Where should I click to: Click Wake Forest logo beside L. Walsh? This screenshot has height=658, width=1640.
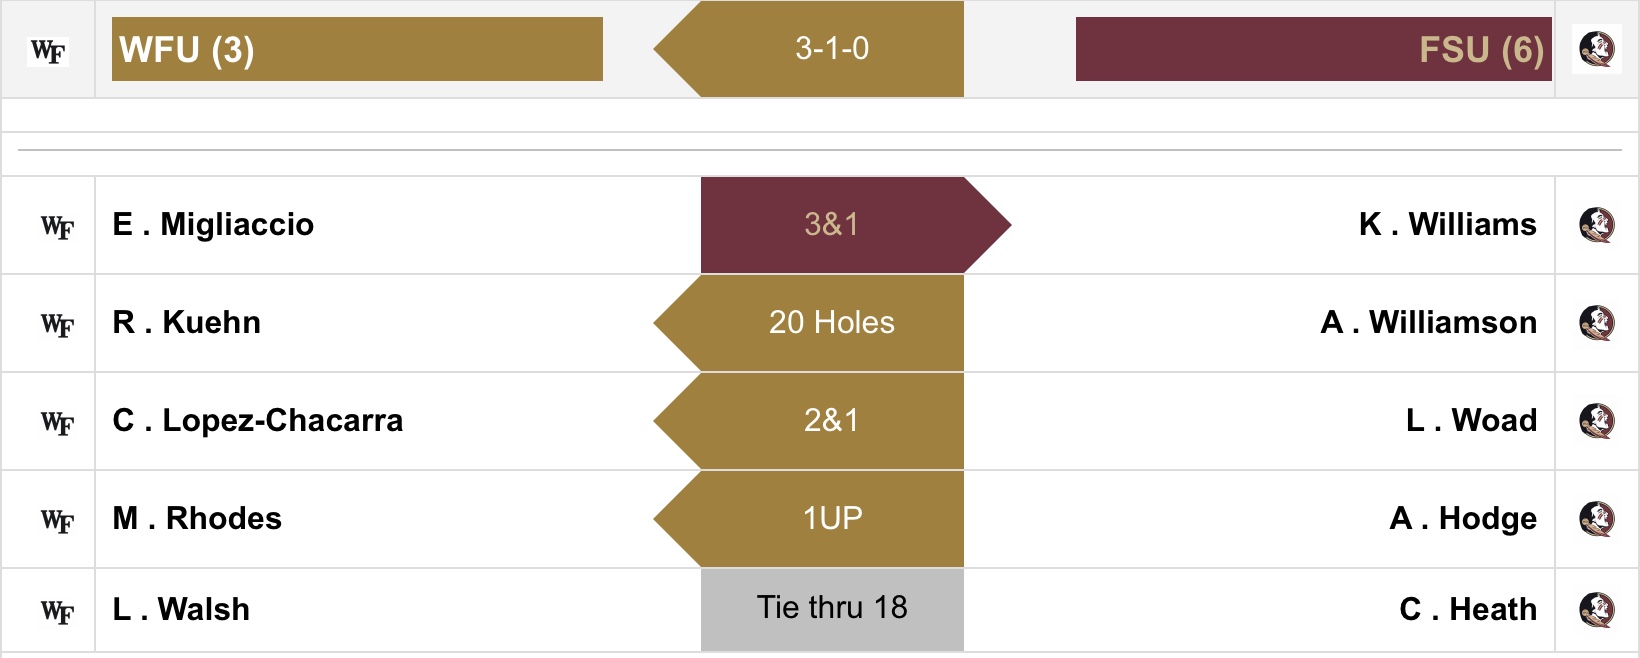(57, 612)
